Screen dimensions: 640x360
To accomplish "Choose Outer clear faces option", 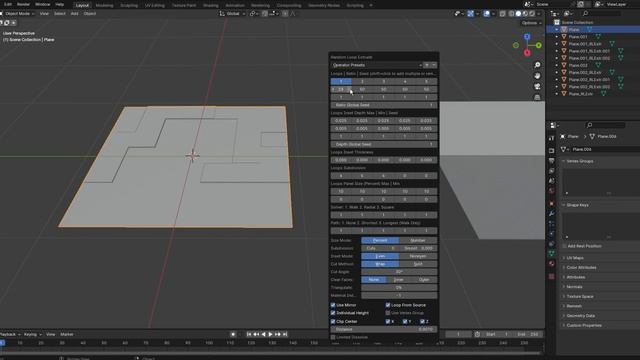I will coord(424,280).
